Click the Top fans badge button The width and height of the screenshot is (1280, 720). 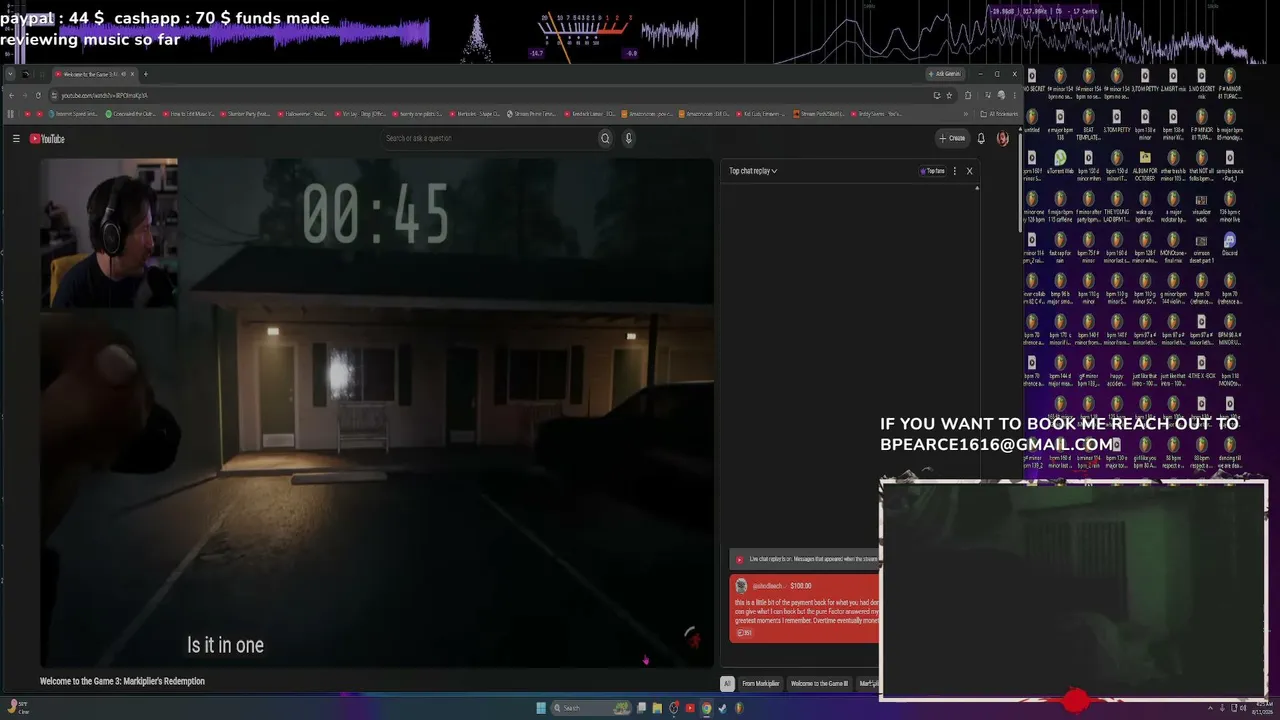(932, 171)
